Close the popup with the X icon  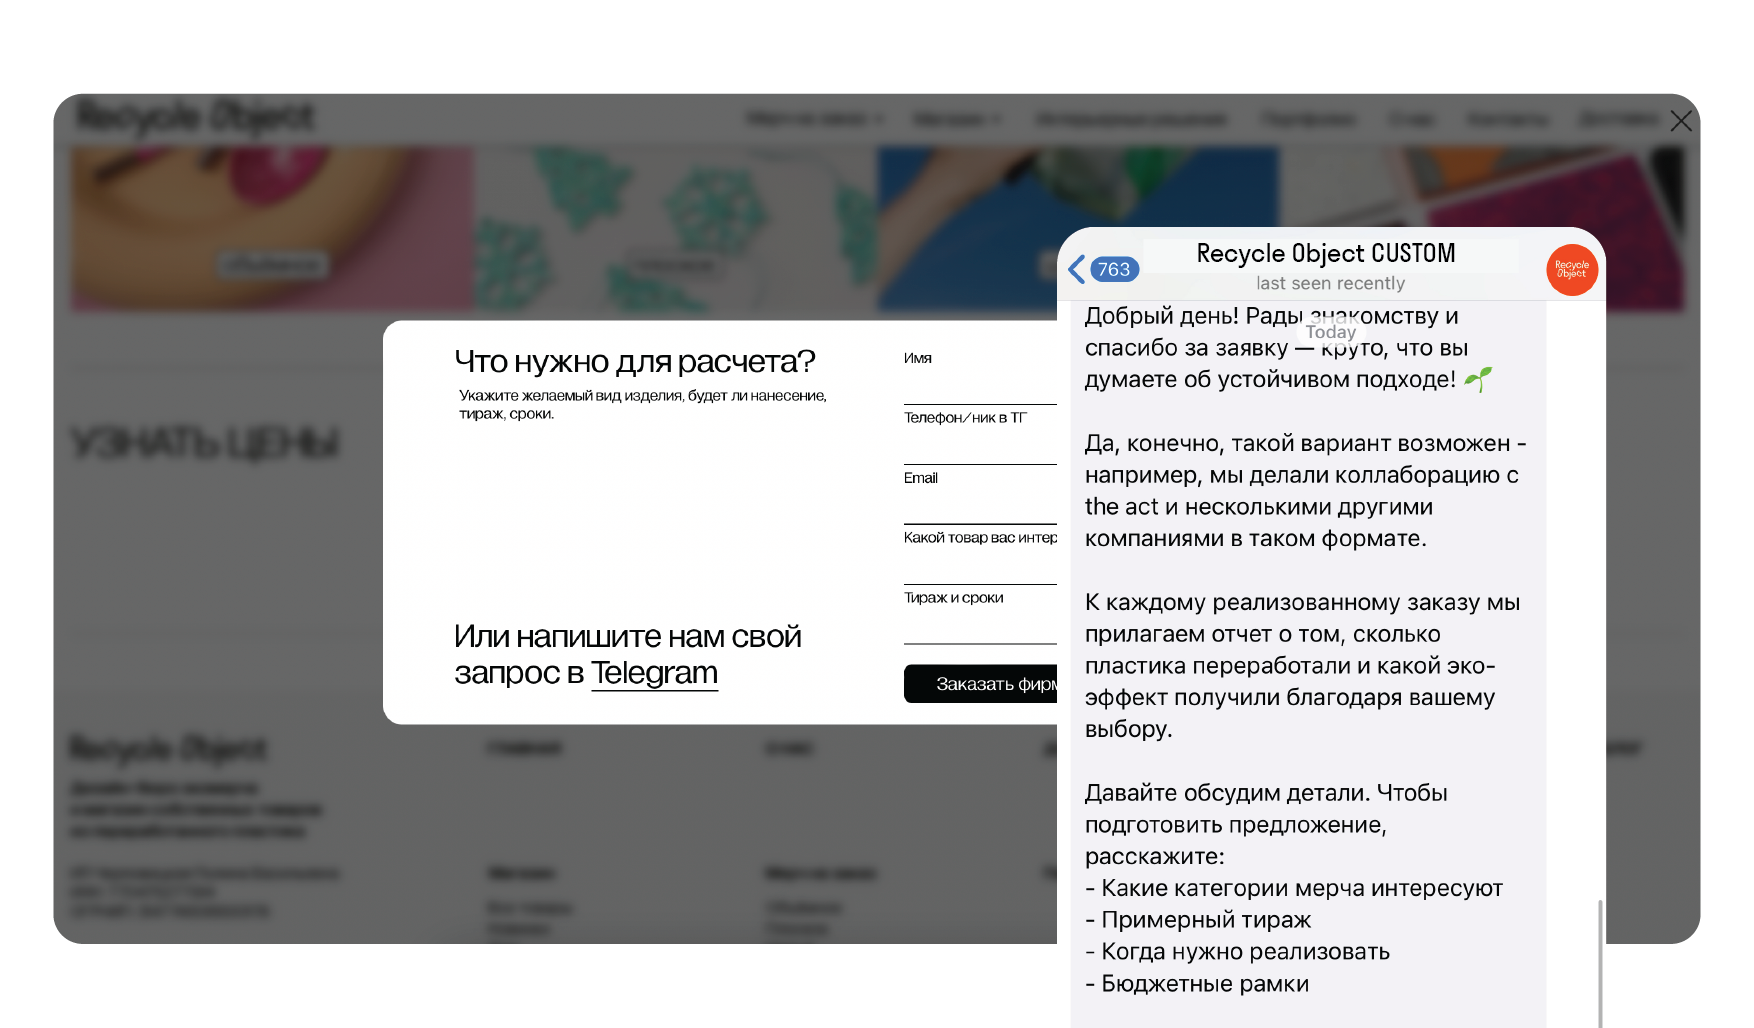(x=1680, y=121)
